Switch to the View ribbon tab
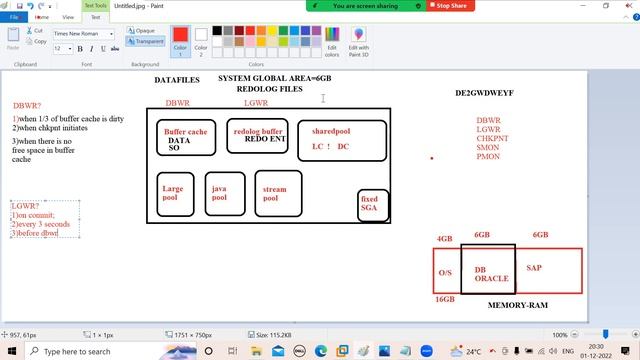This screenshot has height=360, width=640. tap(68, 17)
